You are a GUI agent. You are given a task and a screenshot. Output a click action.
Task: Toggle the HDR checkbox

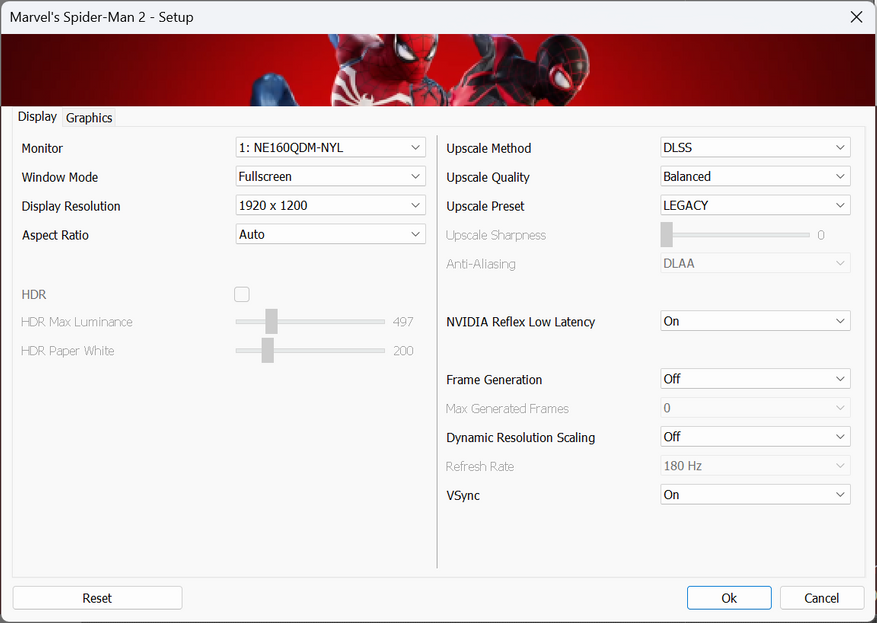point(242,294)
